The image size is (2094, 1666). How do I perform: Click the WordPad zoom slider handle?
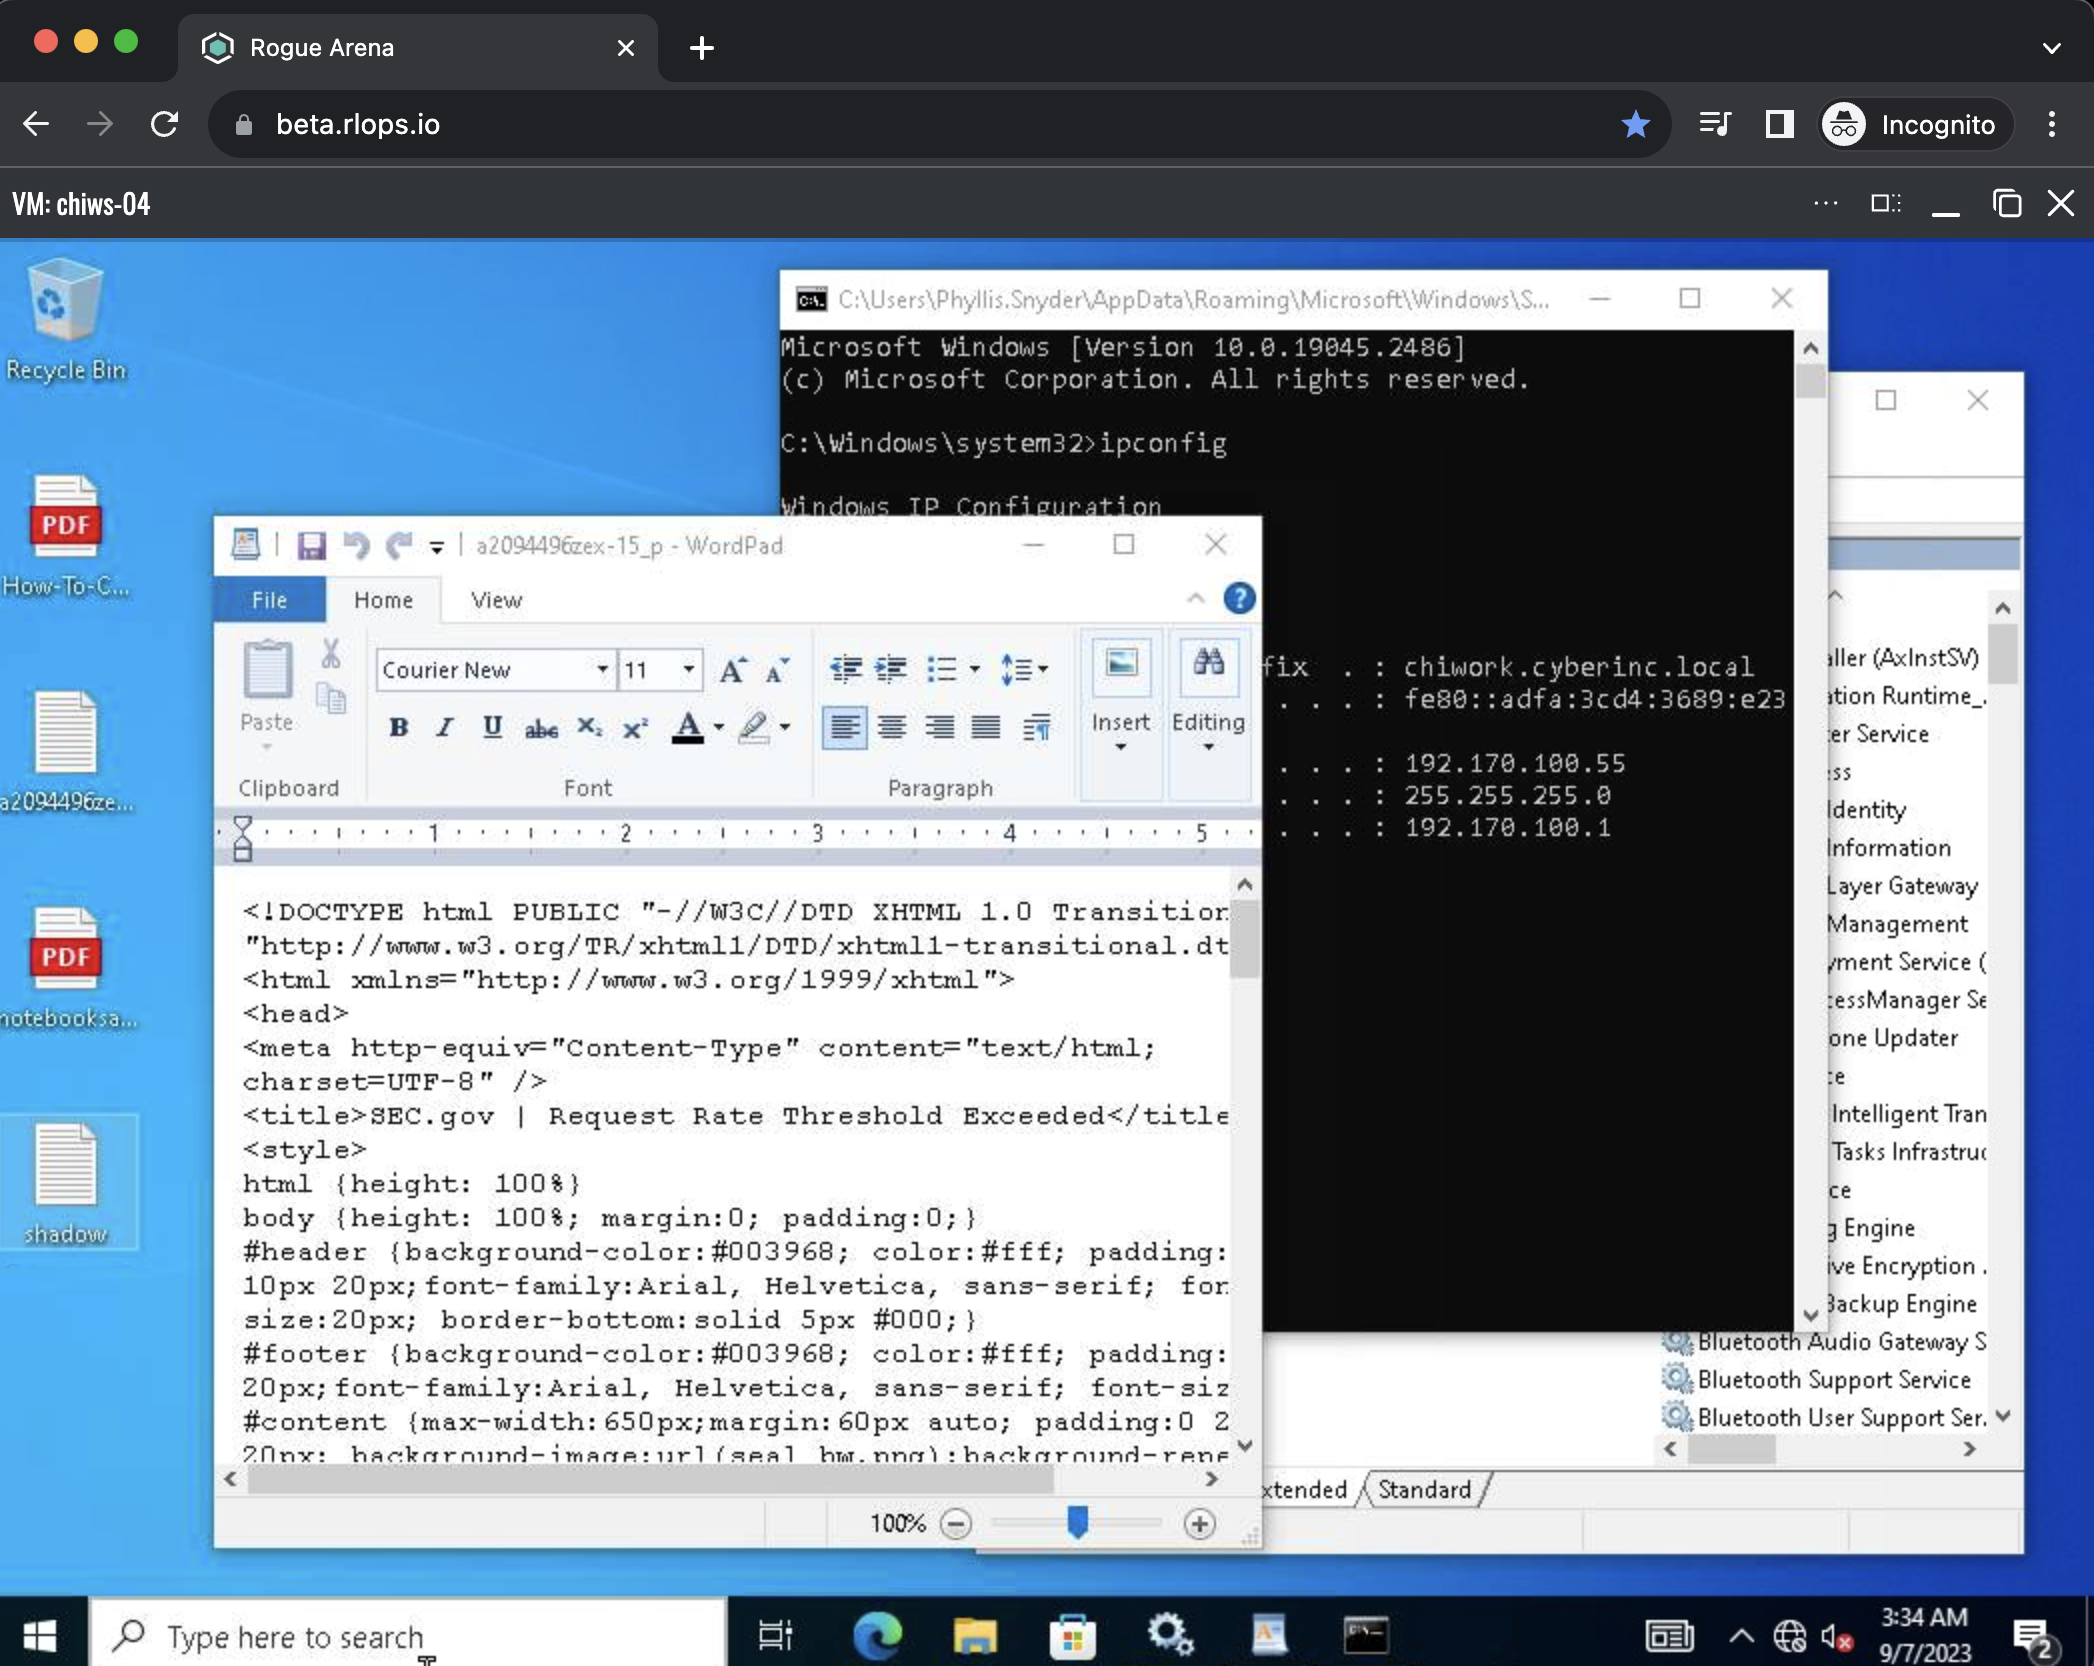(1077, 1522)
